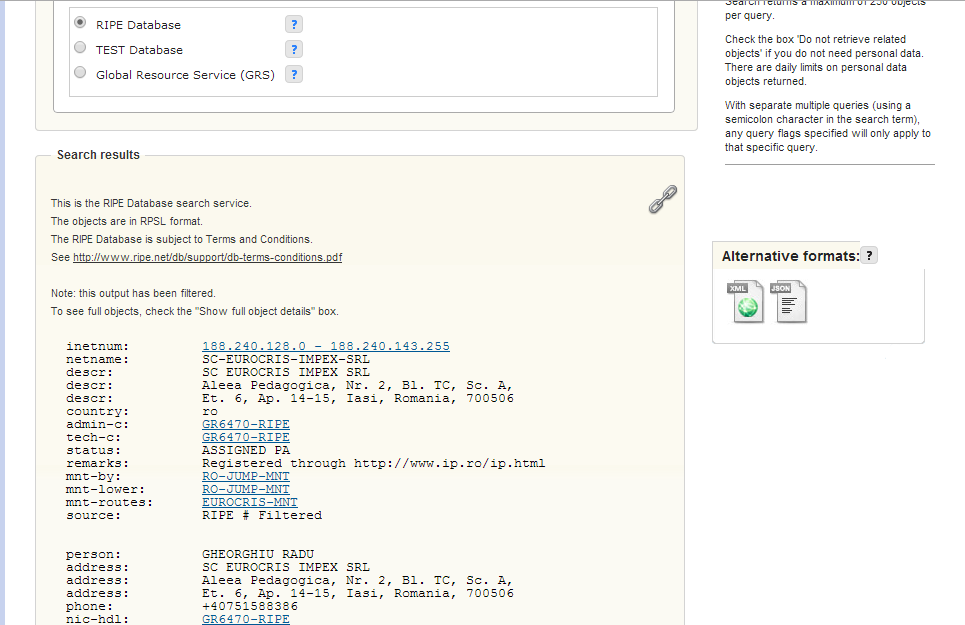This screenshot has width=965, height=625.
Task: Click the person name GHEORGHIU RADU
Action: (258, 554)
